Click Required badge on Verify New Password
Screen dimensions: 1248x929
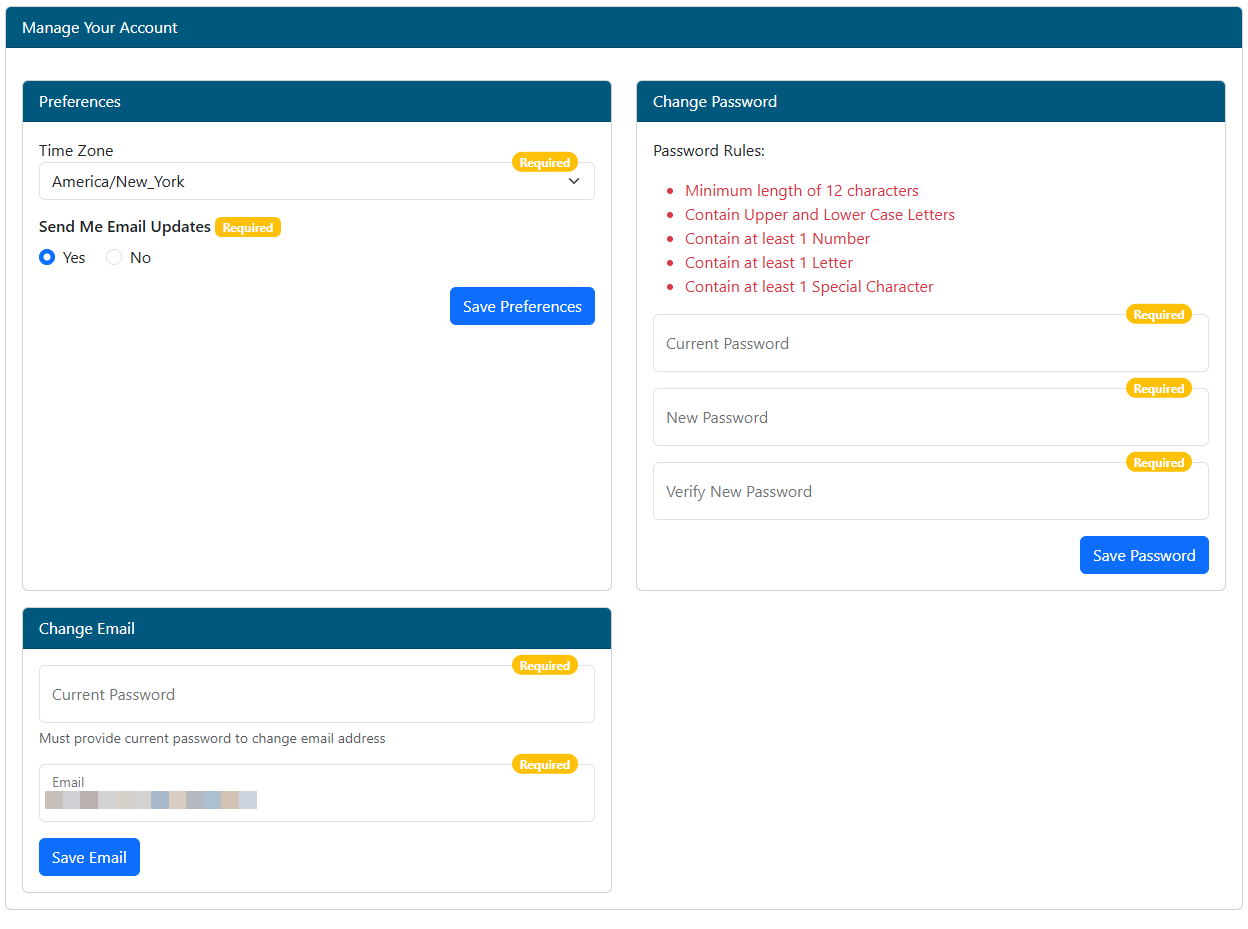[x=1158, y=463]
